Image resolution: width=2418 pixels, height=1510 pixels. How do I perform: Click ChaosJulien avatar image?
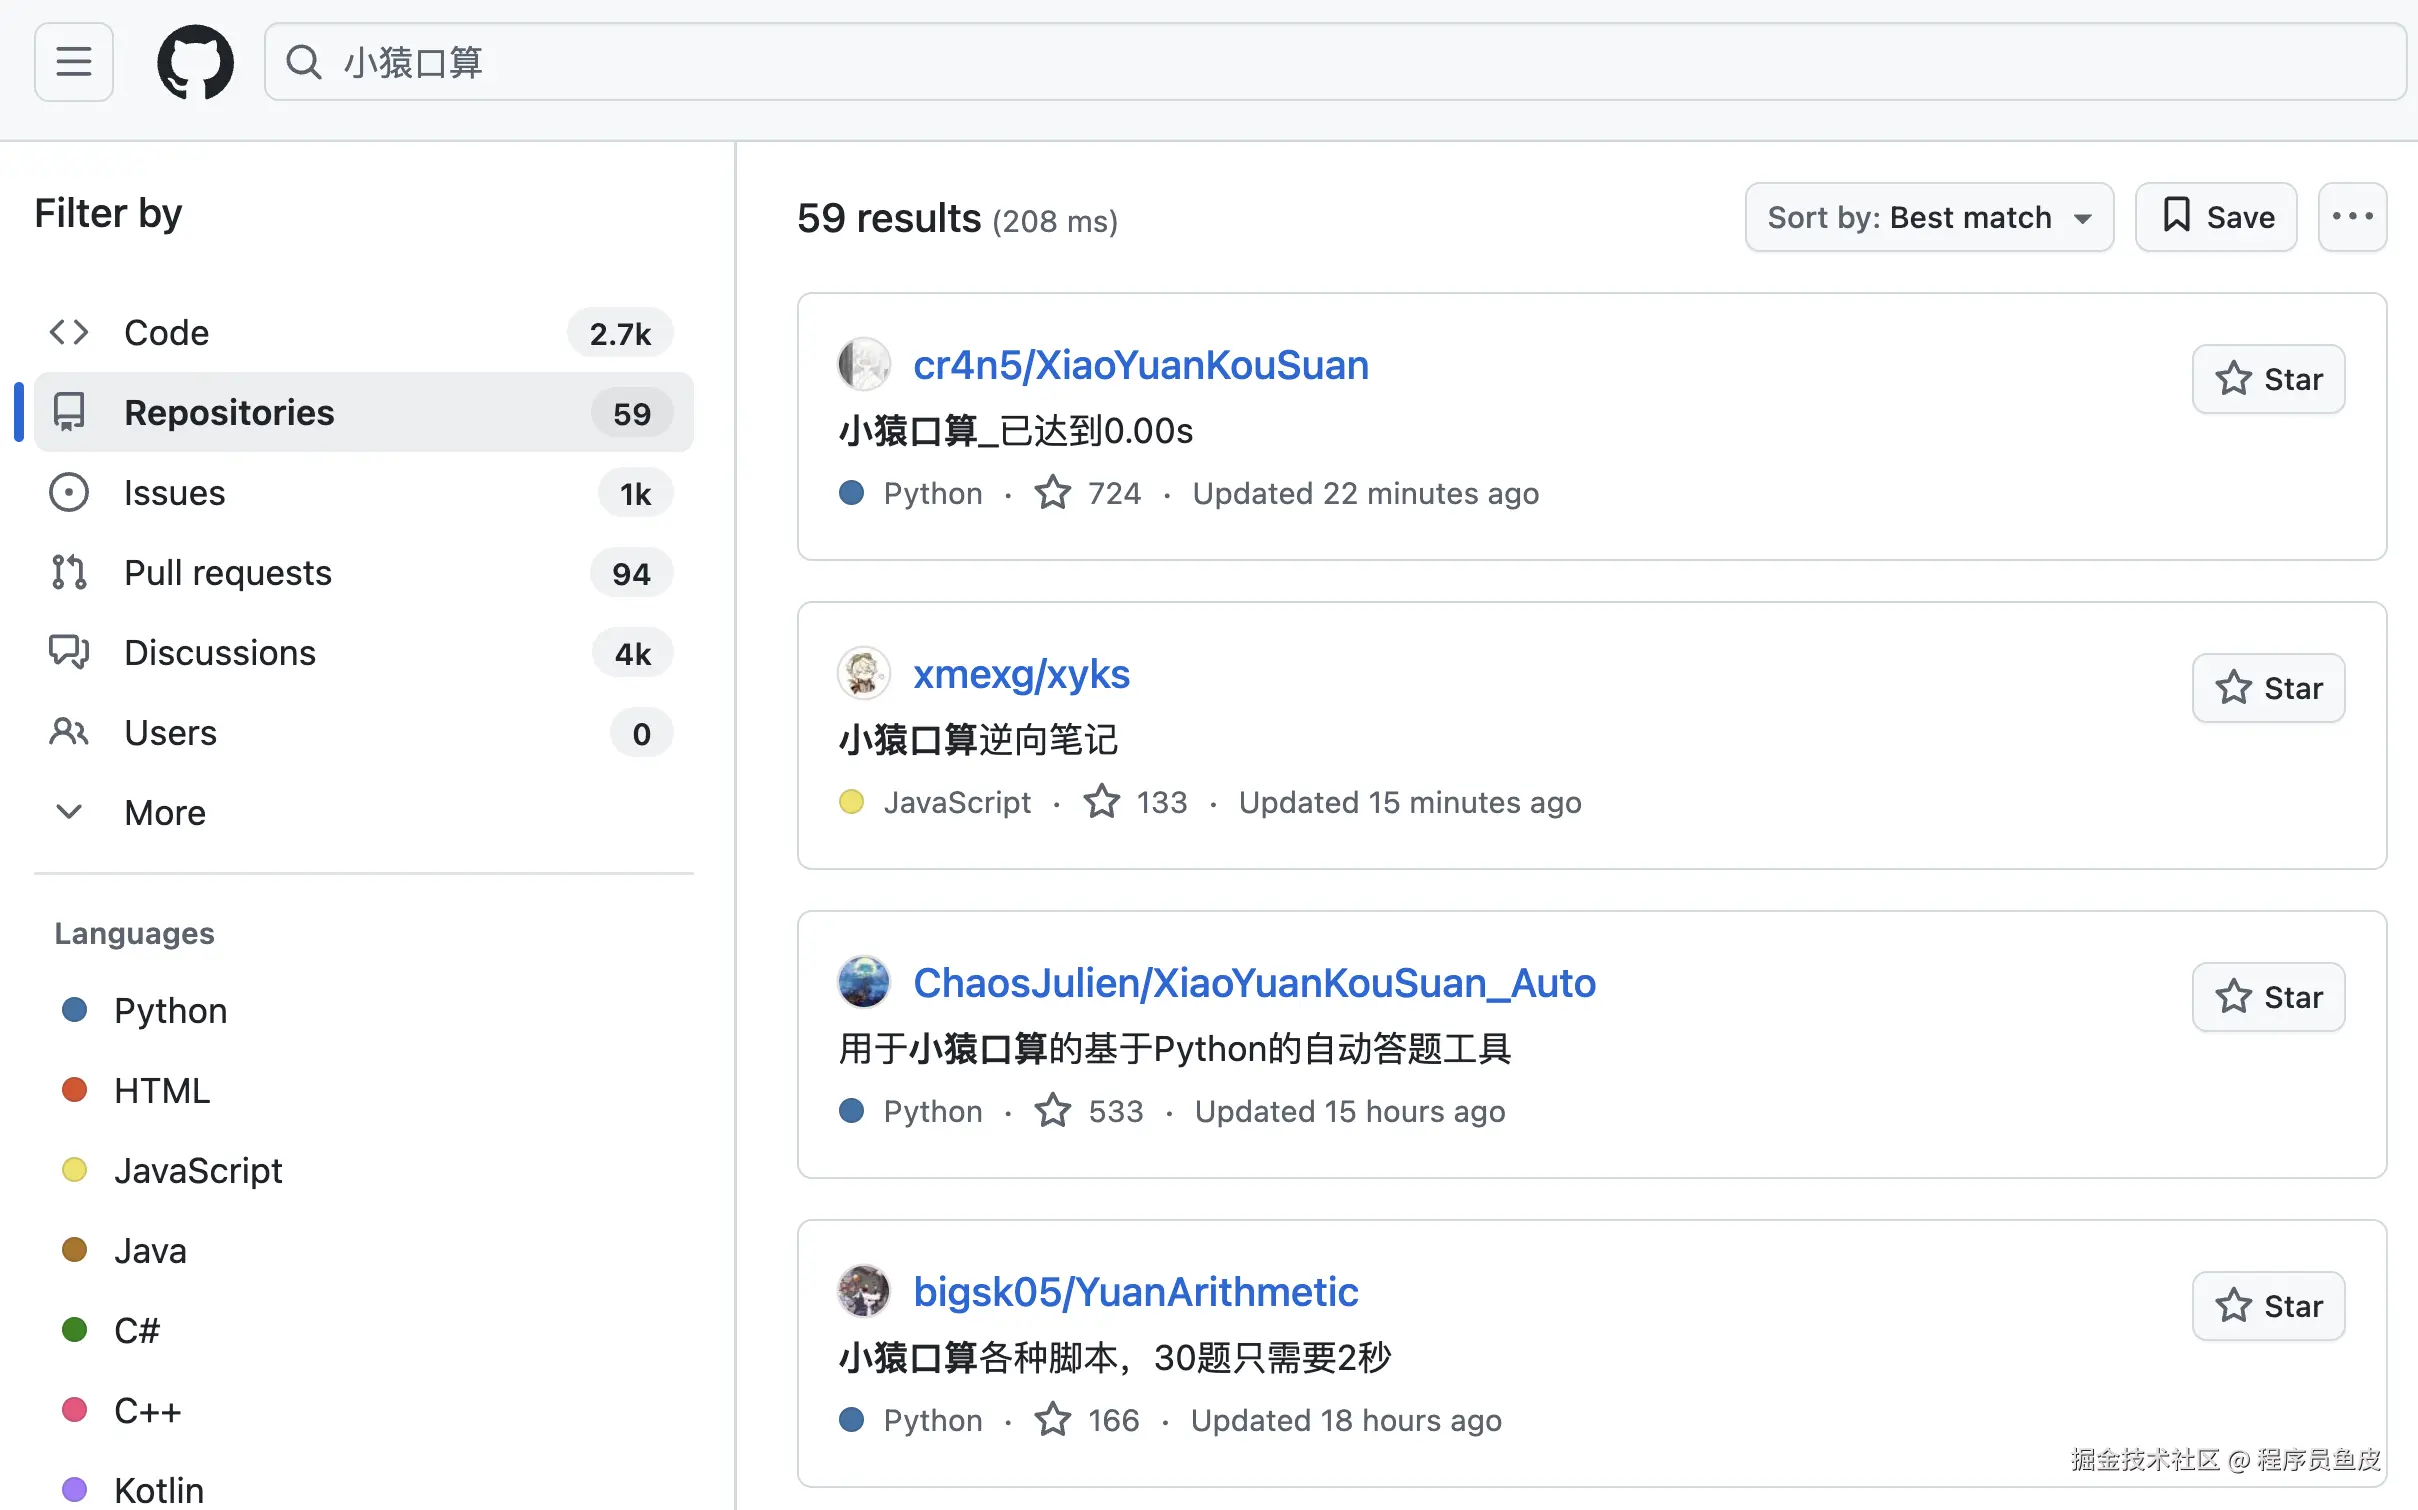863,982
